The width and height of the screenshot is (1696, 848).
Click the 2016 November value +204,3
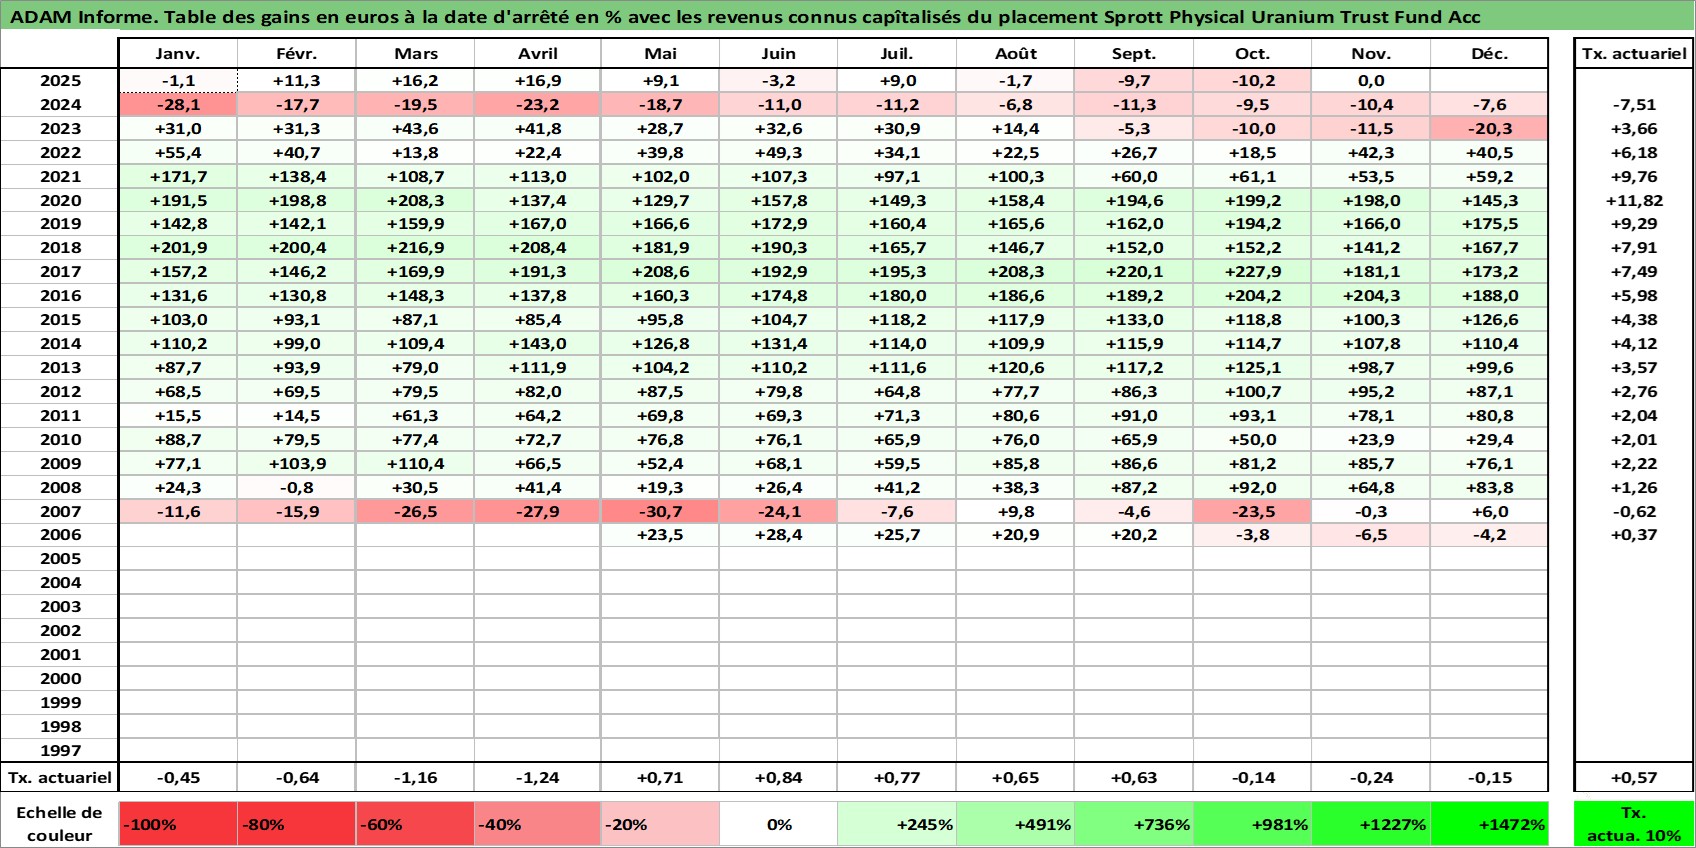pyautogui.click(x=1371, y=296)
